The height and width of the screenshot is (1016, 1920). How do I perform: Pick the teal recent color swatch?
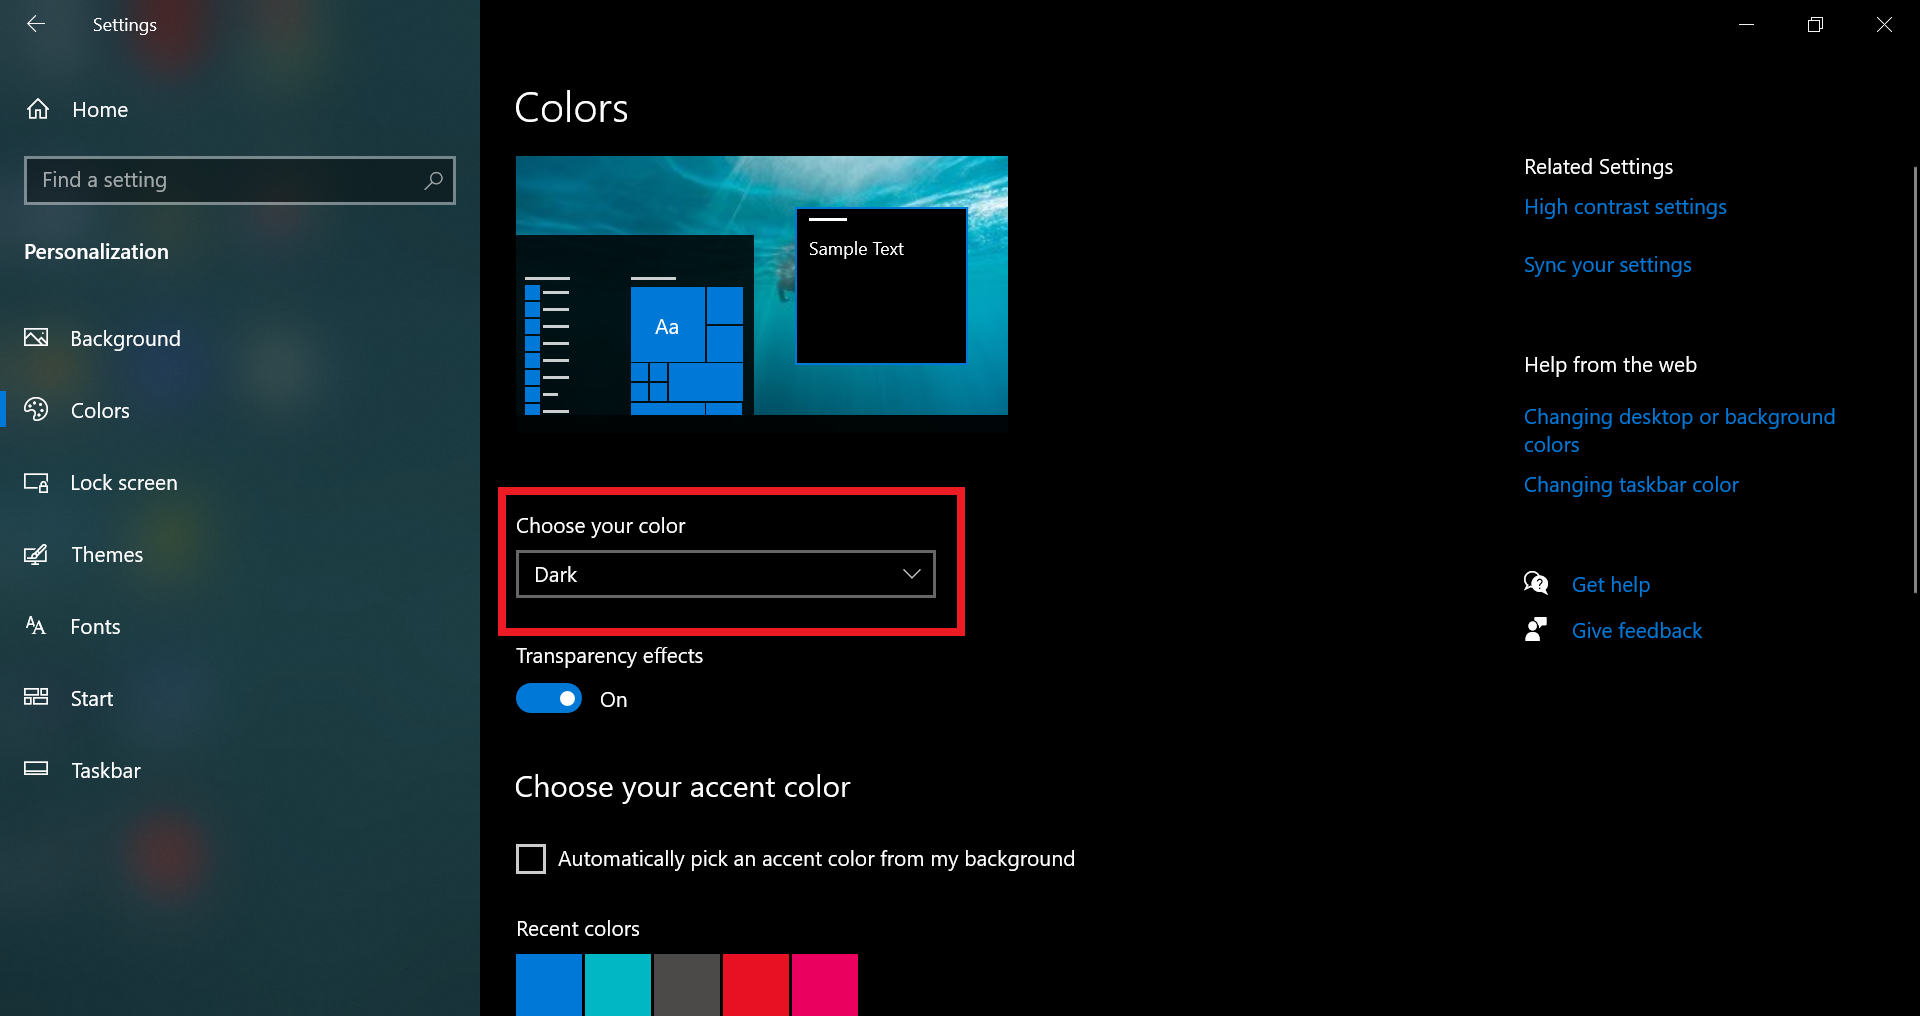(x=618, y=985)
